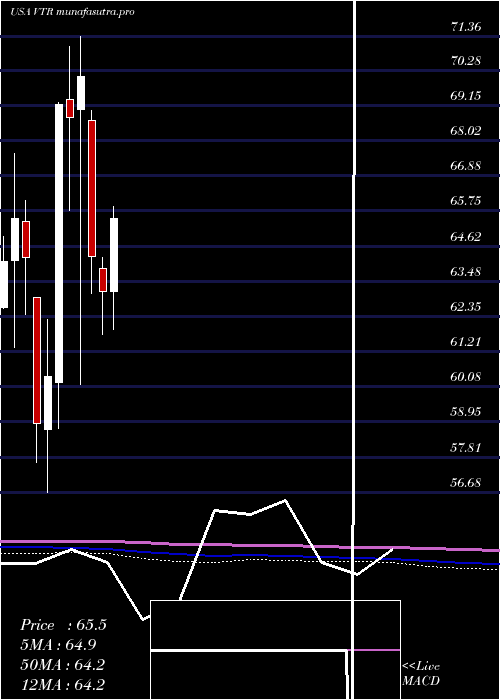Select the small red candle near 63.5

(x=103, y=280)
